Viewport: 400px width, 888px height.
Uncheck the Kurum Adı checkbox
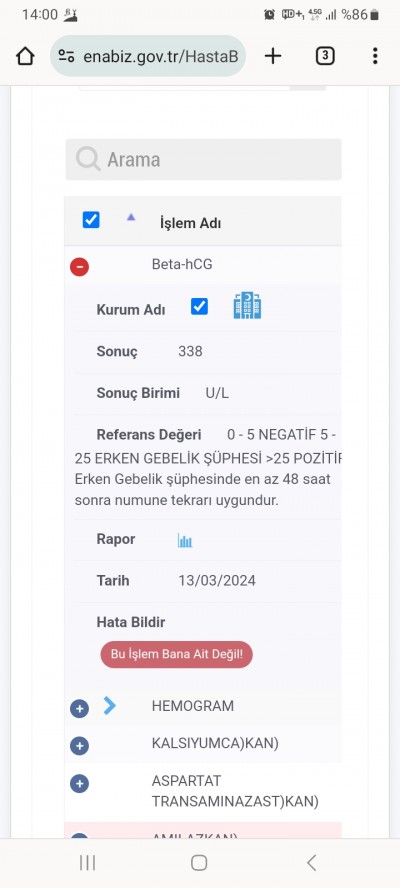pos(199,306)
